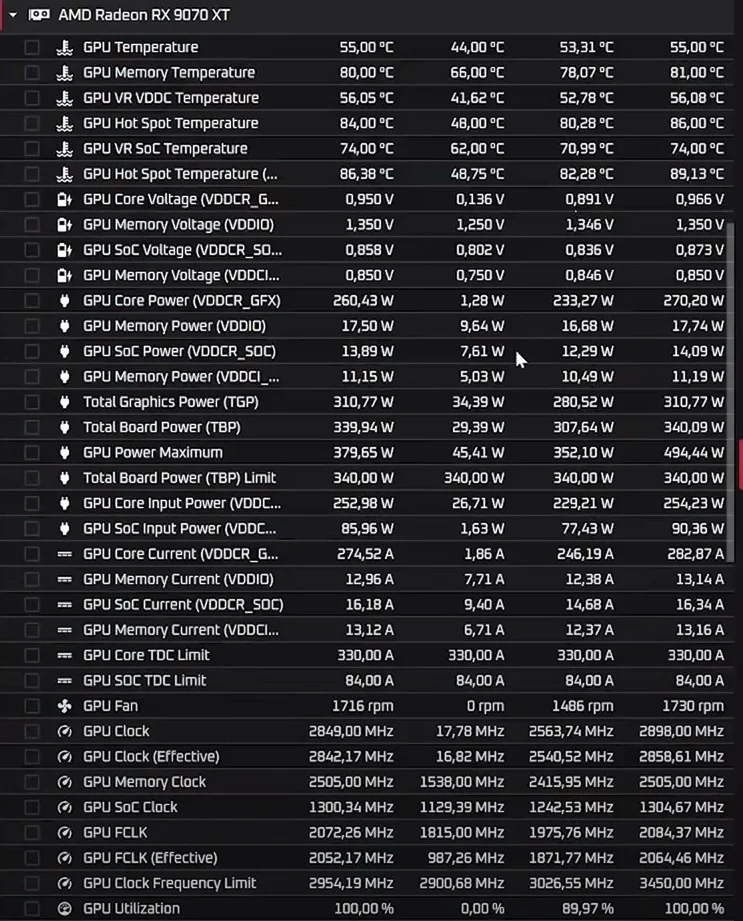Tick the checkbox for GPU Utilization
The height and width of the screenshot is (921, 743).
pos(32,909)
